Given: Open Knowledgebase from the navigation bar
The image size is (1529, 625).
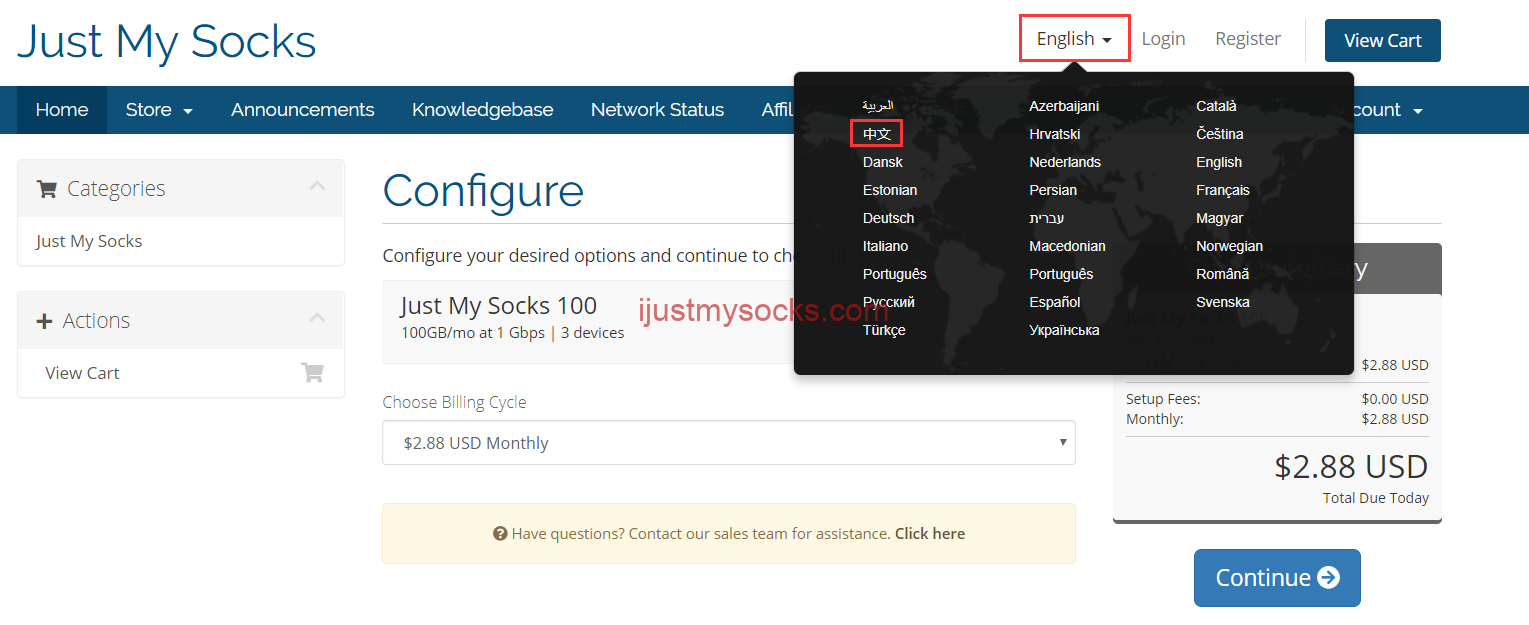Looking at the screenshot, I should [x=483, y=110].
